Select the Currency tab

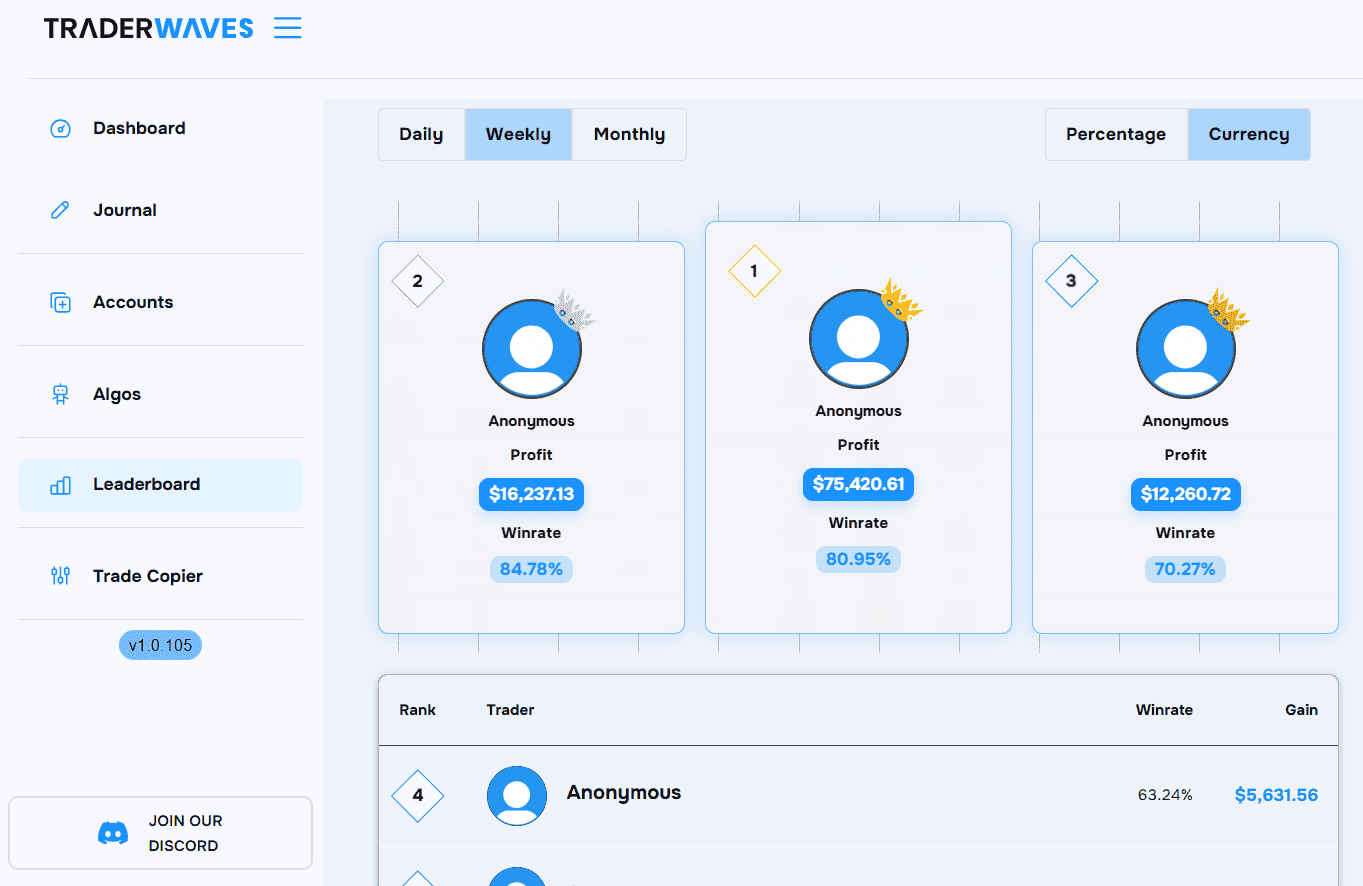click(1248, 133)
